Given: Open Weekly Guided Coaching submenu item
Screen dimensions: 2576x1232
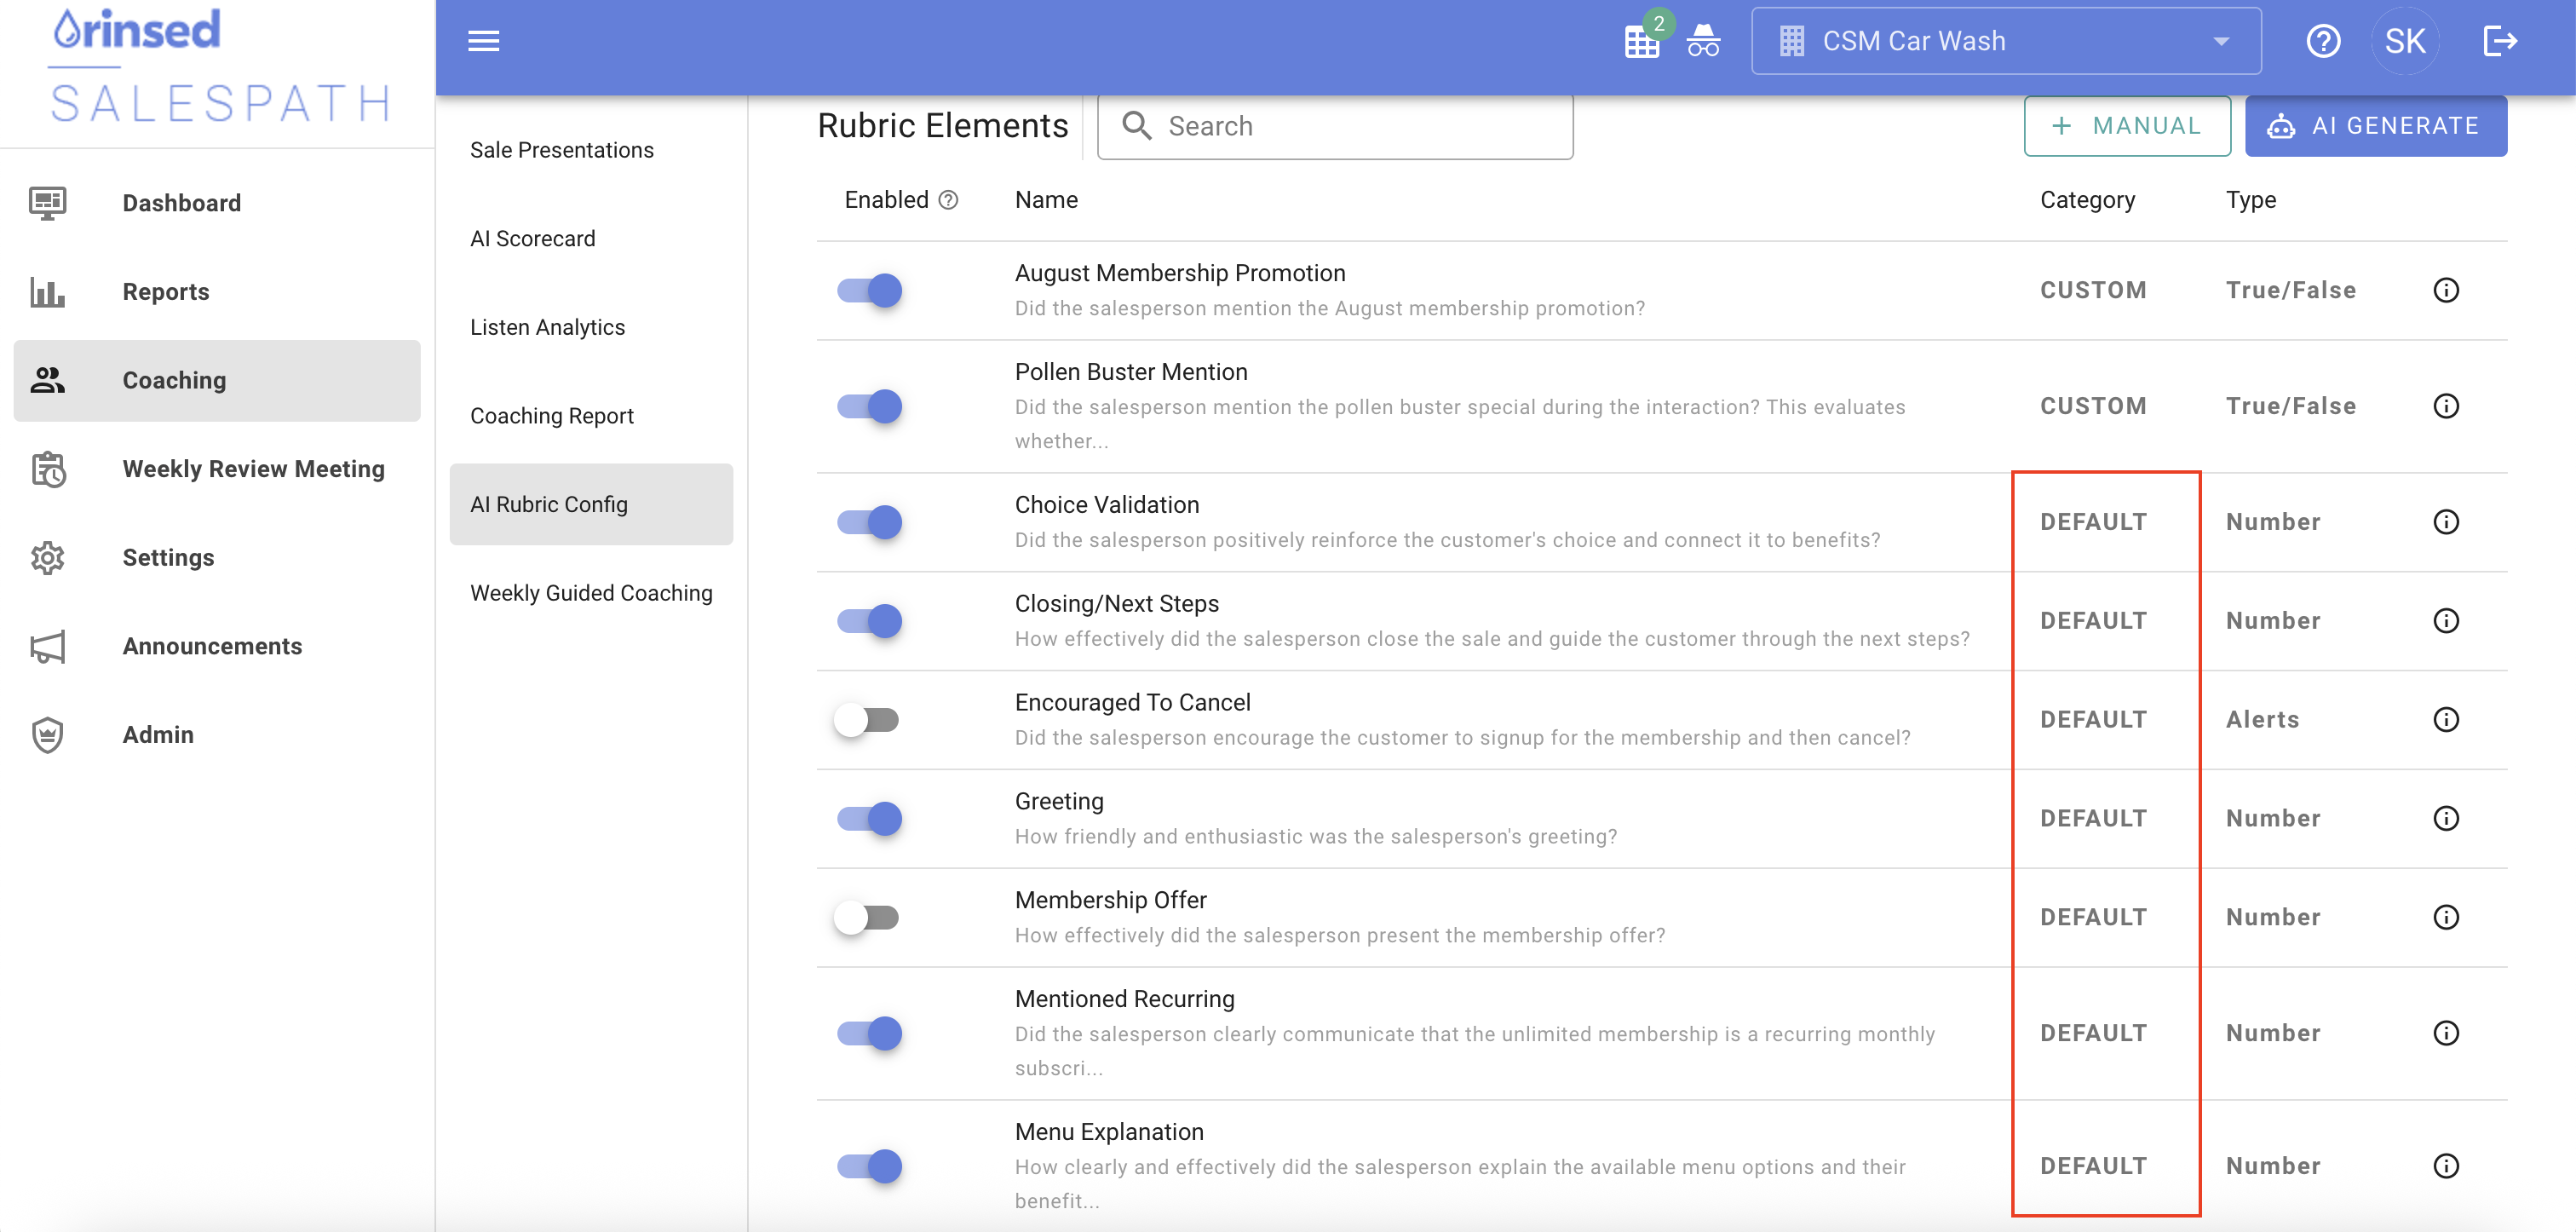Looking at the screenshot, I should tap(591, 593).
